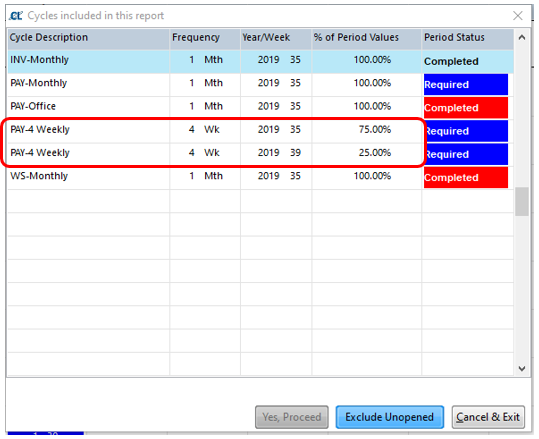Select the PAY-Monthly cycle row

tap(261, 85)
